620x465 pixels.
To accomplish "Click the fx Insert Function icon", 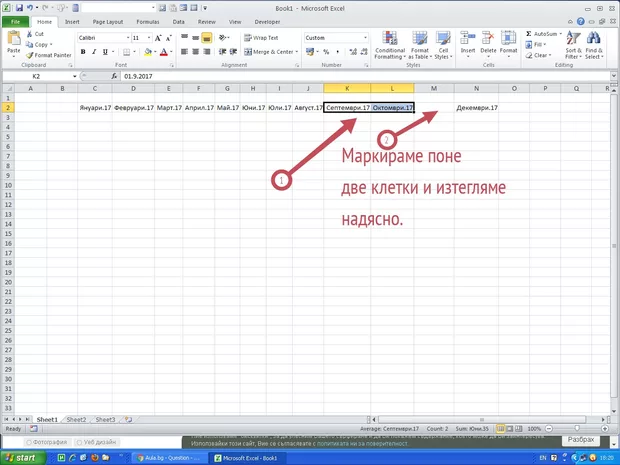I will (x=114, y=76).
